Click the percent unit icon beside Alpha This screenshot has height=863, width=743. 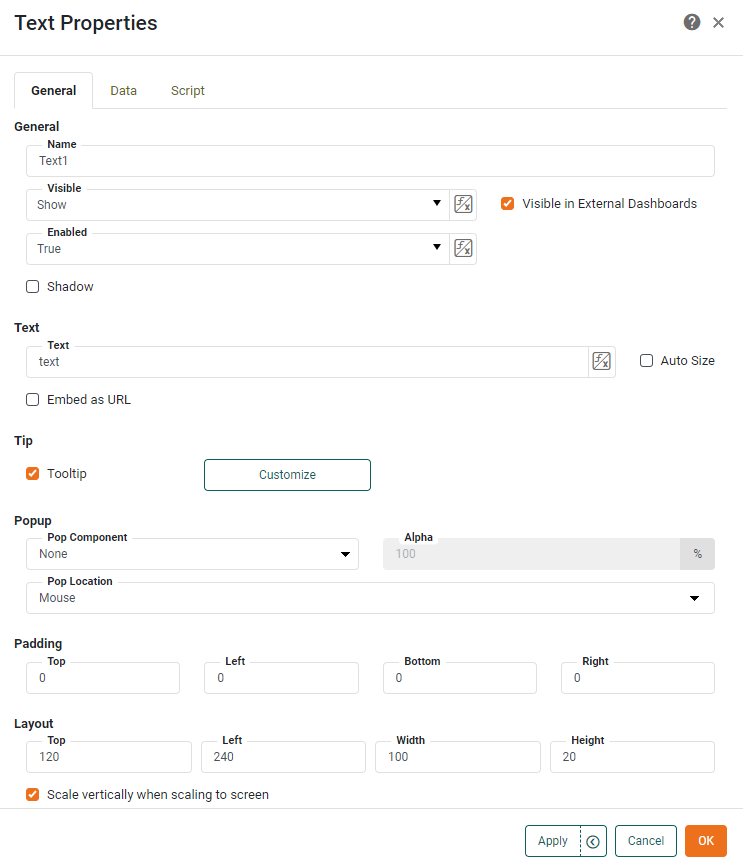[x=697, y=553]
